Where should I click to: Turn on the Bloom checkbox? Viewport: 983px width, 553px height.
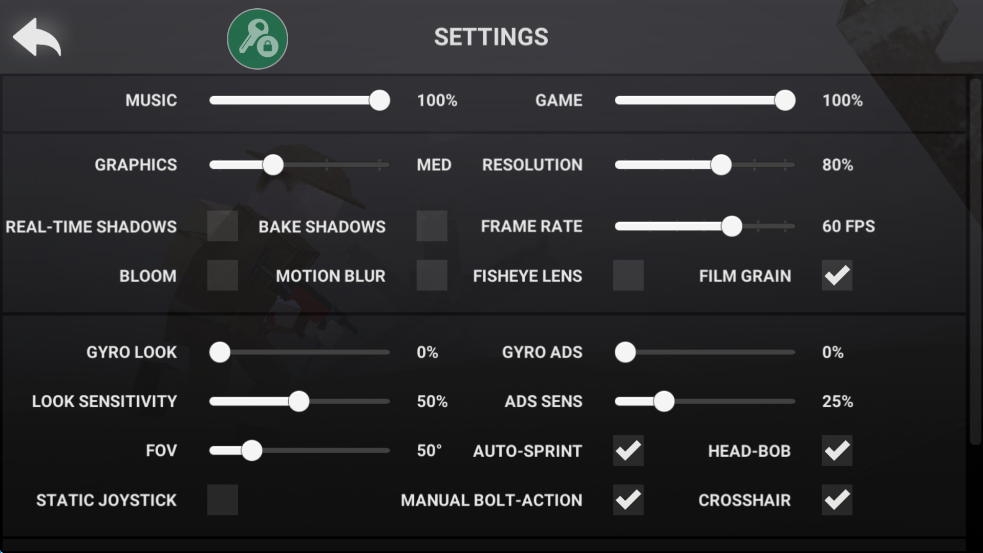tap(222, 276)
